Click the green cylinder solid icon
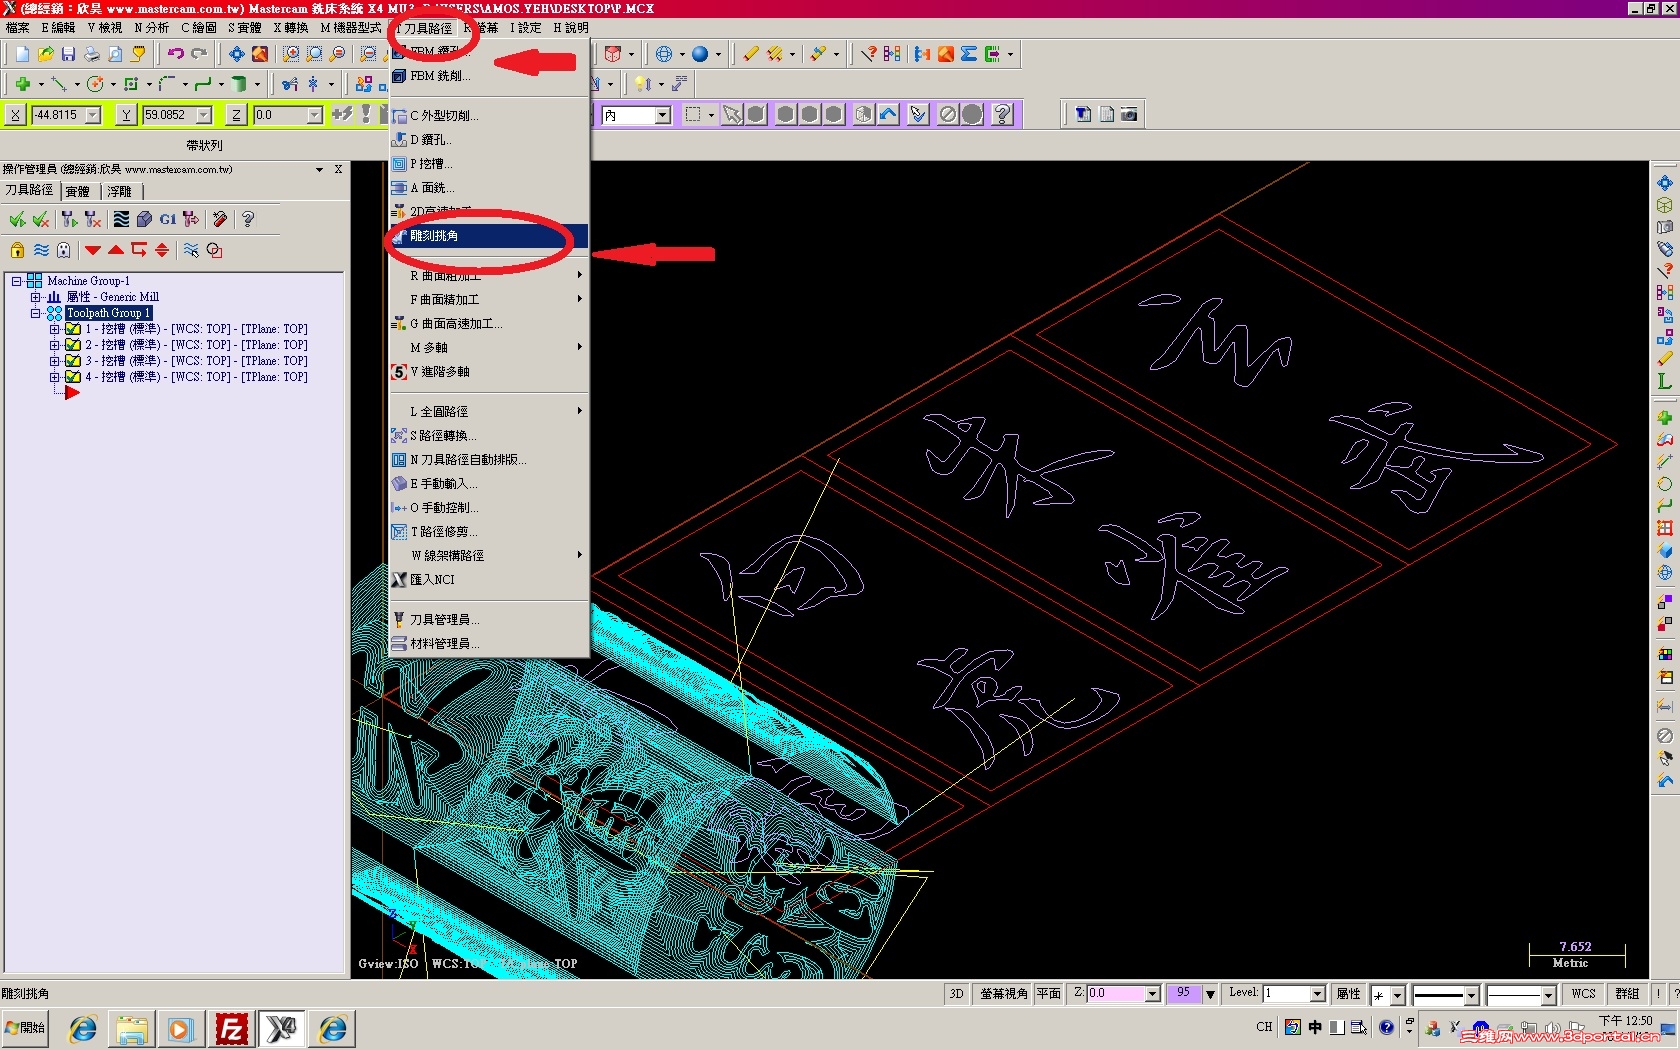Screen dimensions: 1680x1050 pos(239,84)
